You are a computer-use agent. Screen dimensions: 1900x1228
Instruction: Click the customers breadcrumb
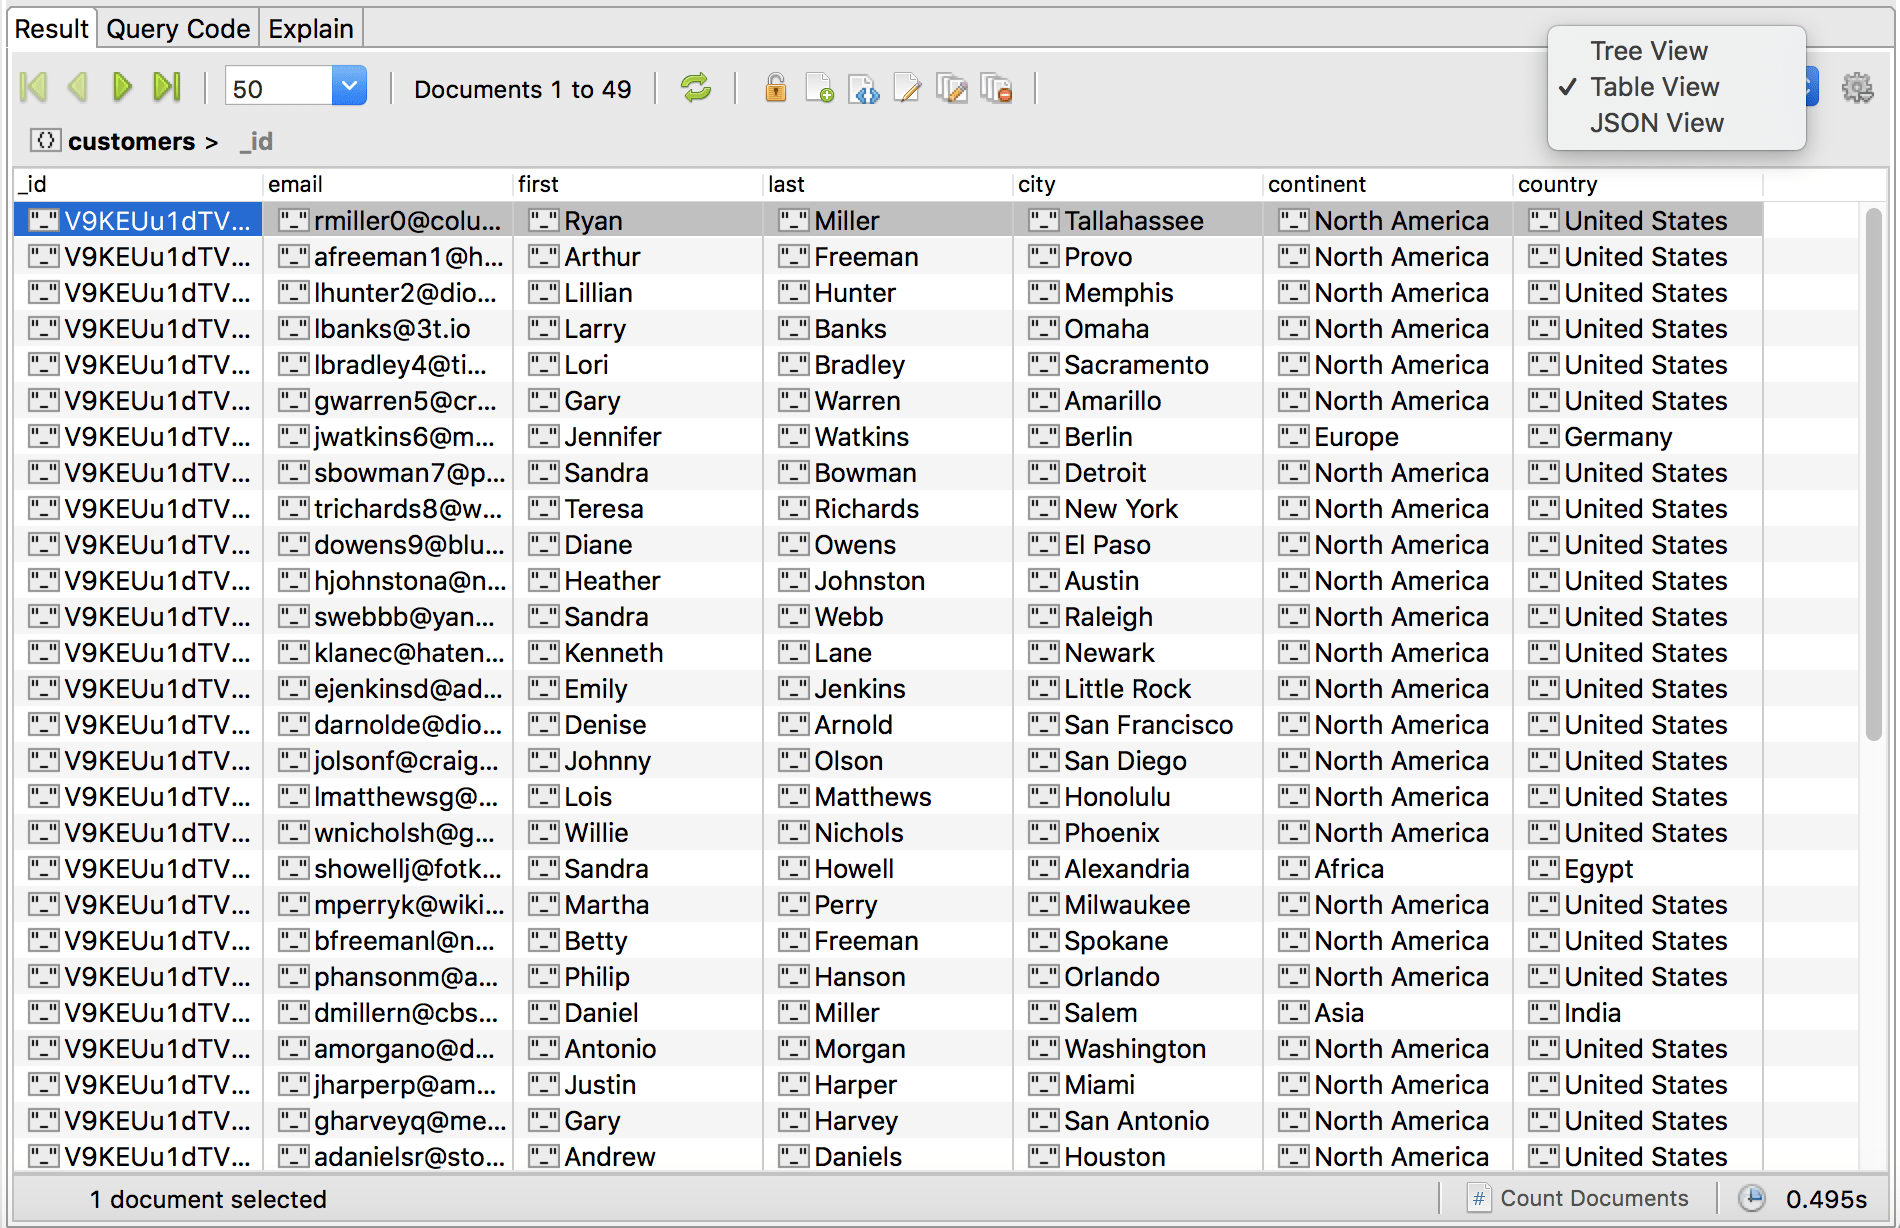click(130, 141)
